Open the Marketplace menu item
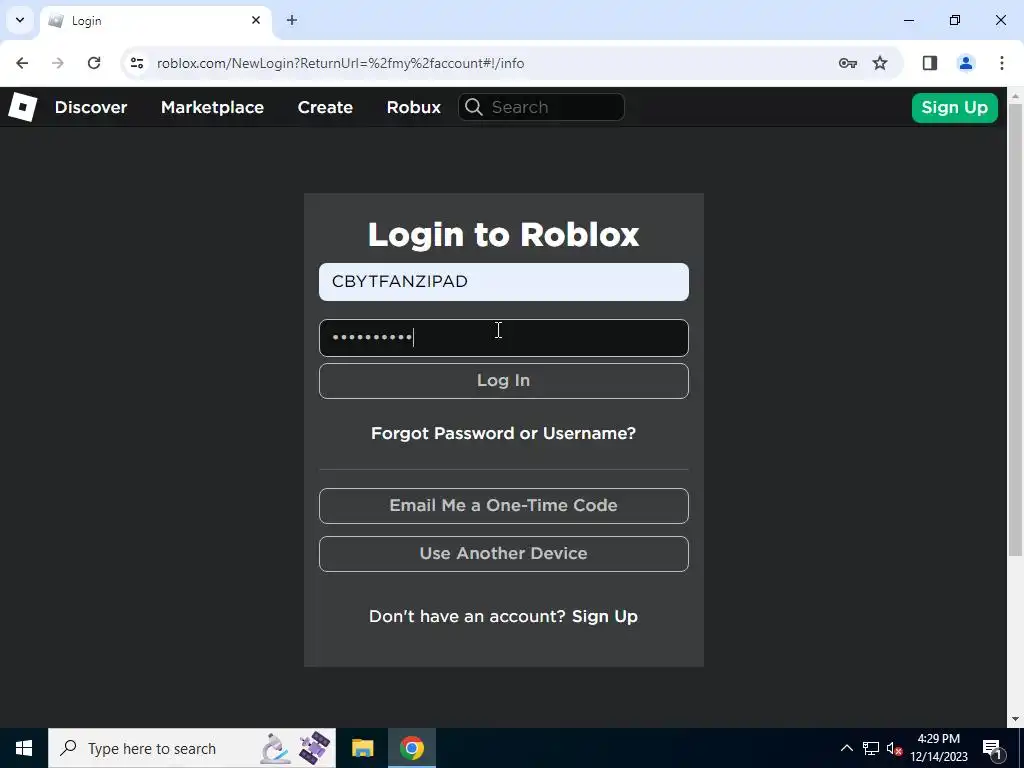Screen dimensions: 1024x768 (x=212, y=107)
